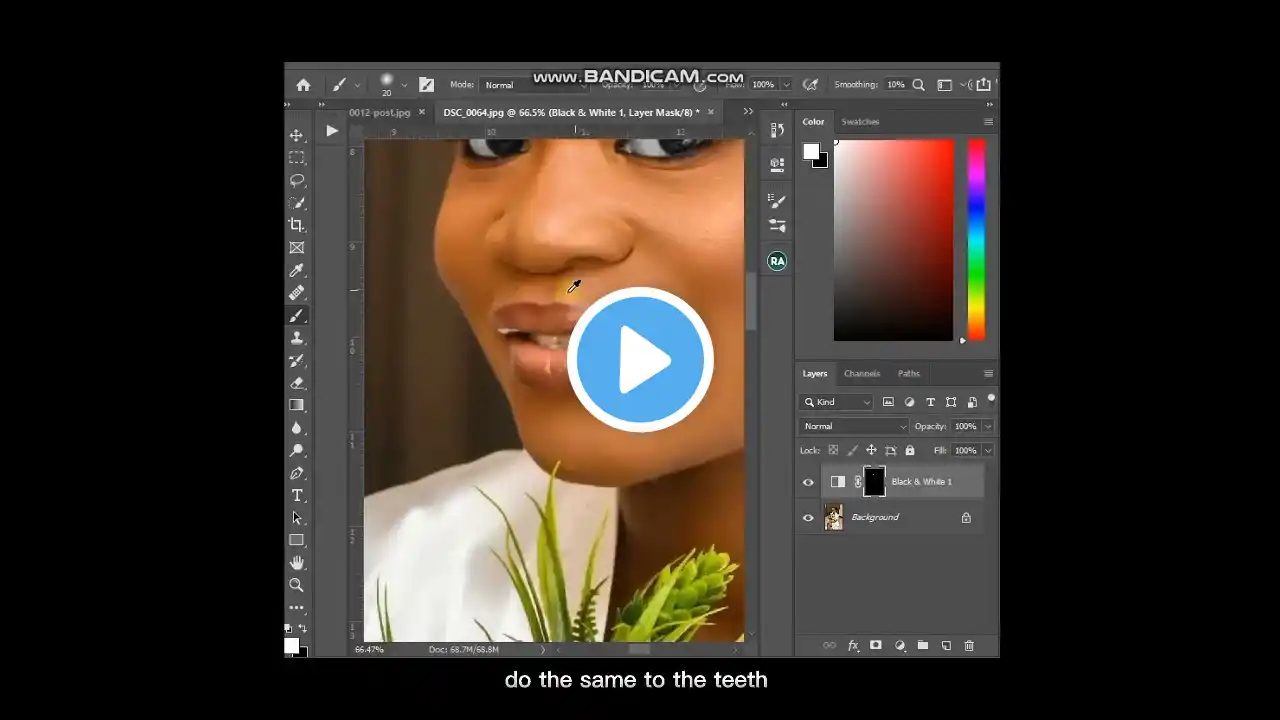Image resolution: width=1280 pixels, height=720 pixels.
Task: Select the Black & White 1 layer mask thumbnail
Action: click(874, 482)
